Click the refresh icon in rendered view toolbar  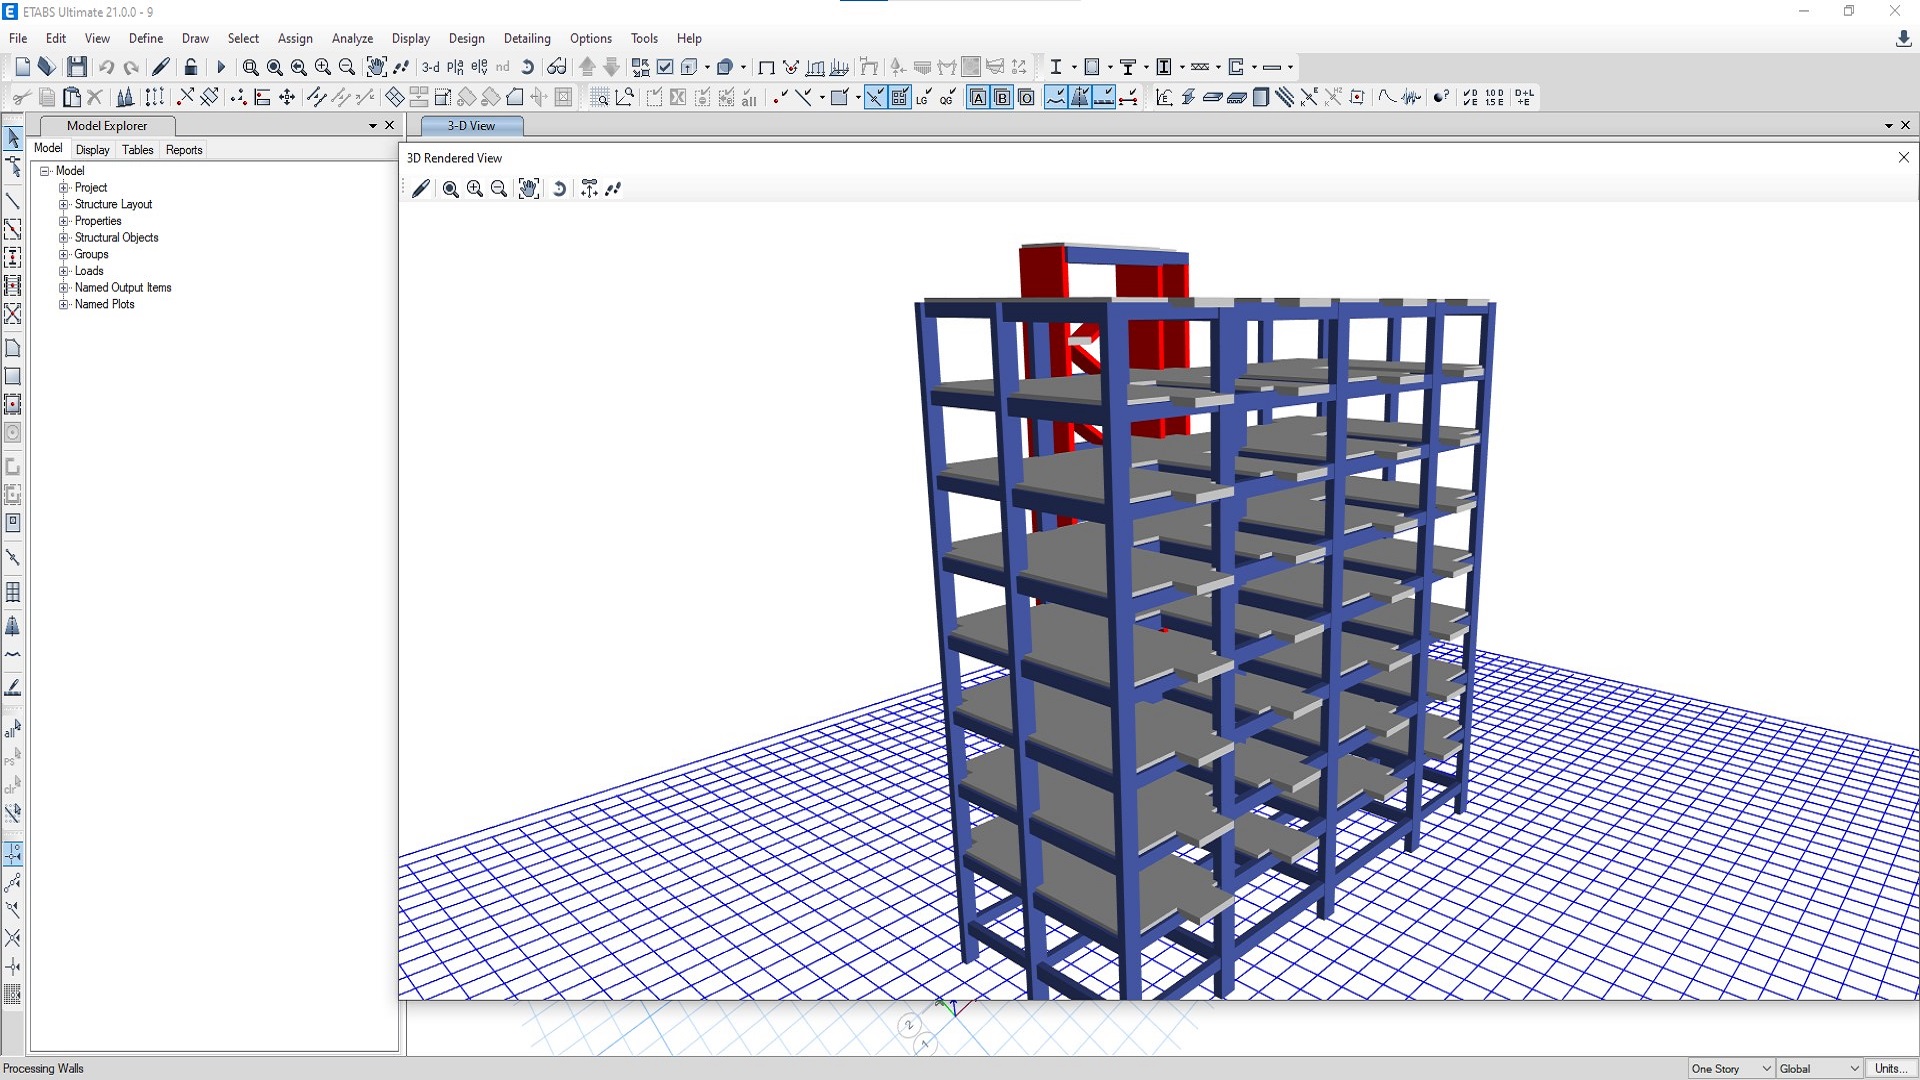(x=559, y=189)
